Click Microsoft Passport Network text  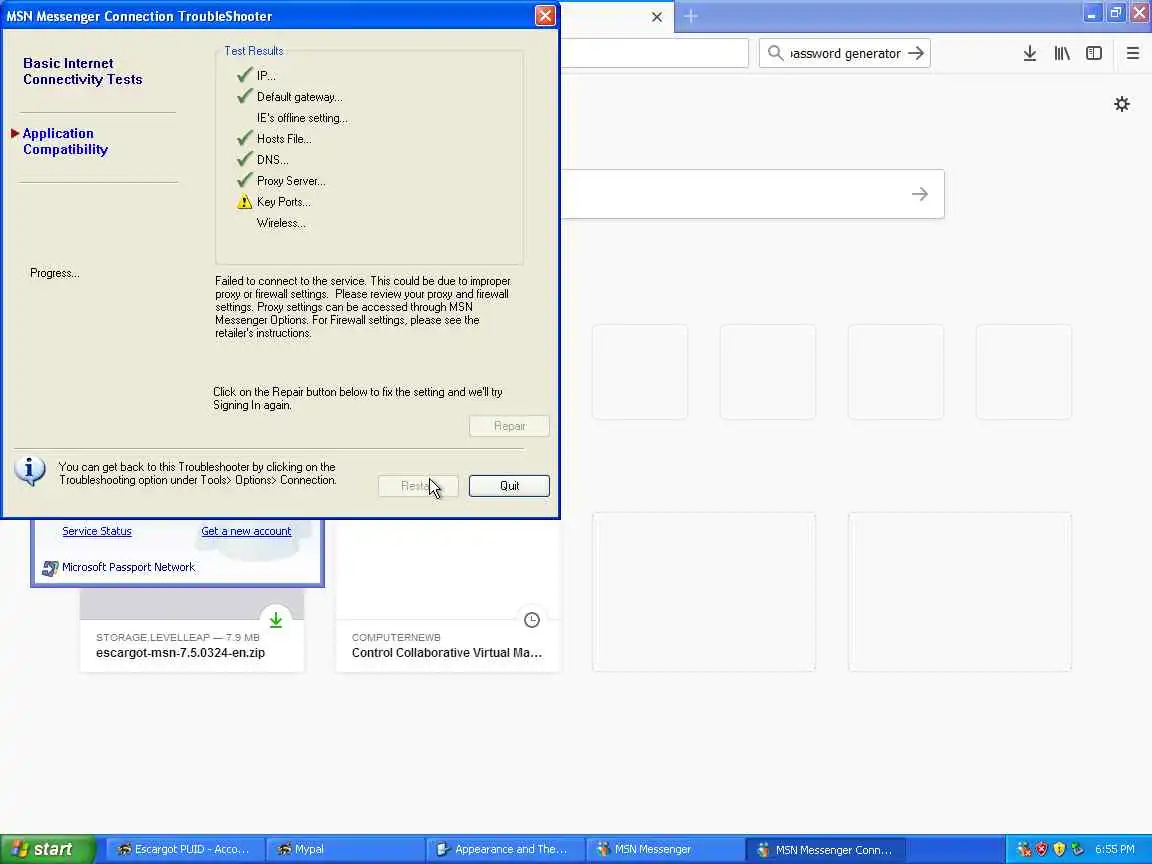tap(129, 567)
